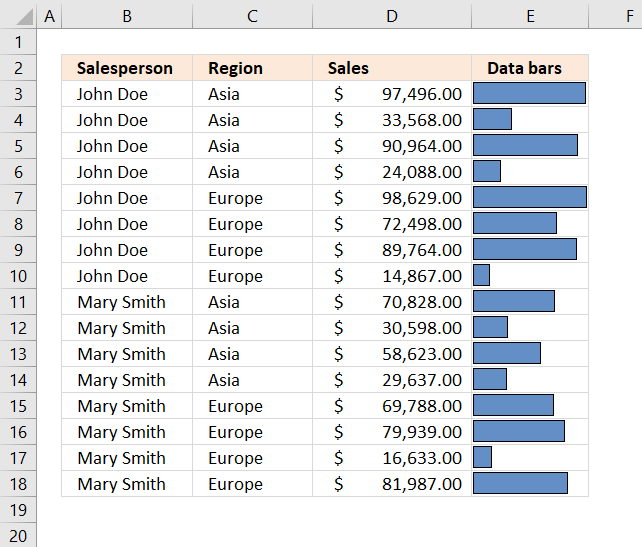Select Mary Smith in row 18
Screen dimensions: 642x547
click(127, 484)
